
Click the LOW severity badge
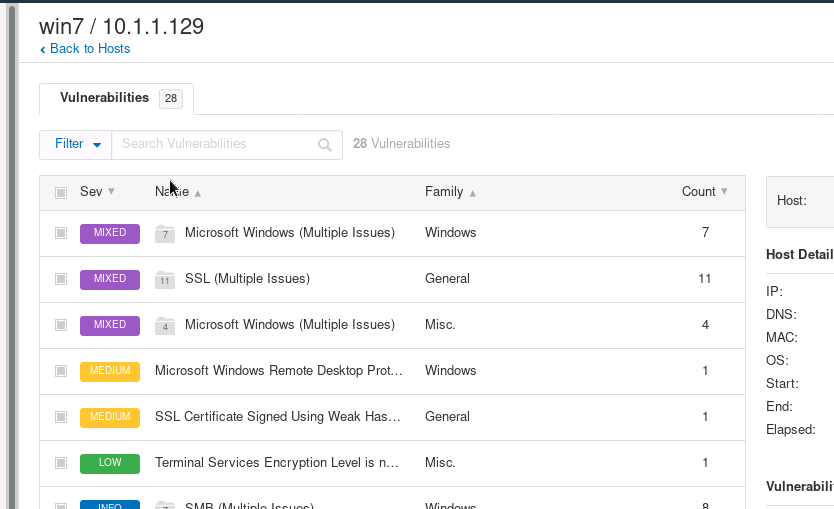[x=110, y=463]
